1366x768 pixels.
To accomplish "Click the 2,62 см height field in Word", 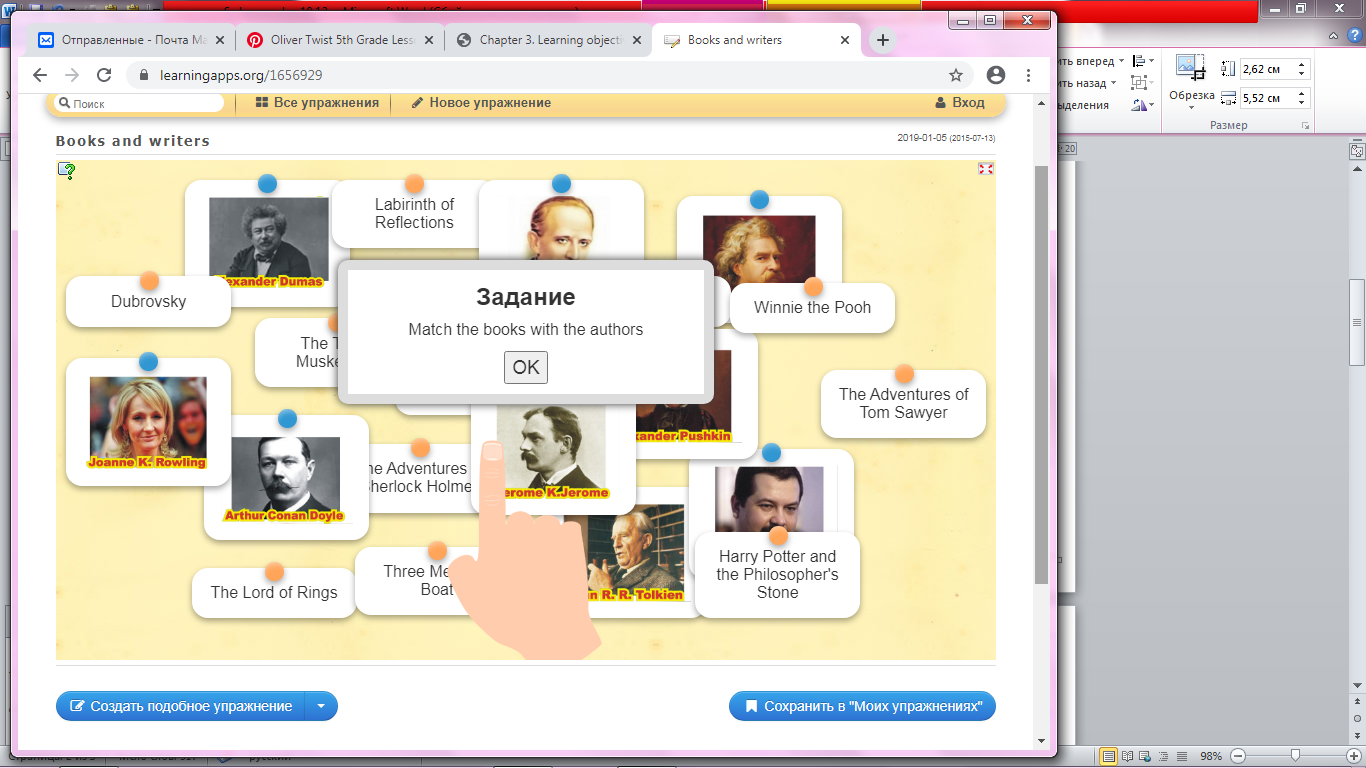I will pos(1267,70).
